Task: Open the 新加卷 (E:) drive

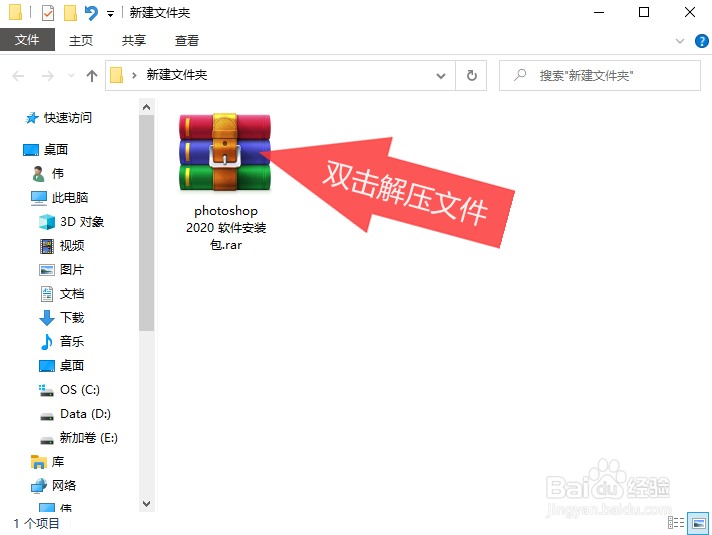Action: pyautogui.click(x=89, y=438)
